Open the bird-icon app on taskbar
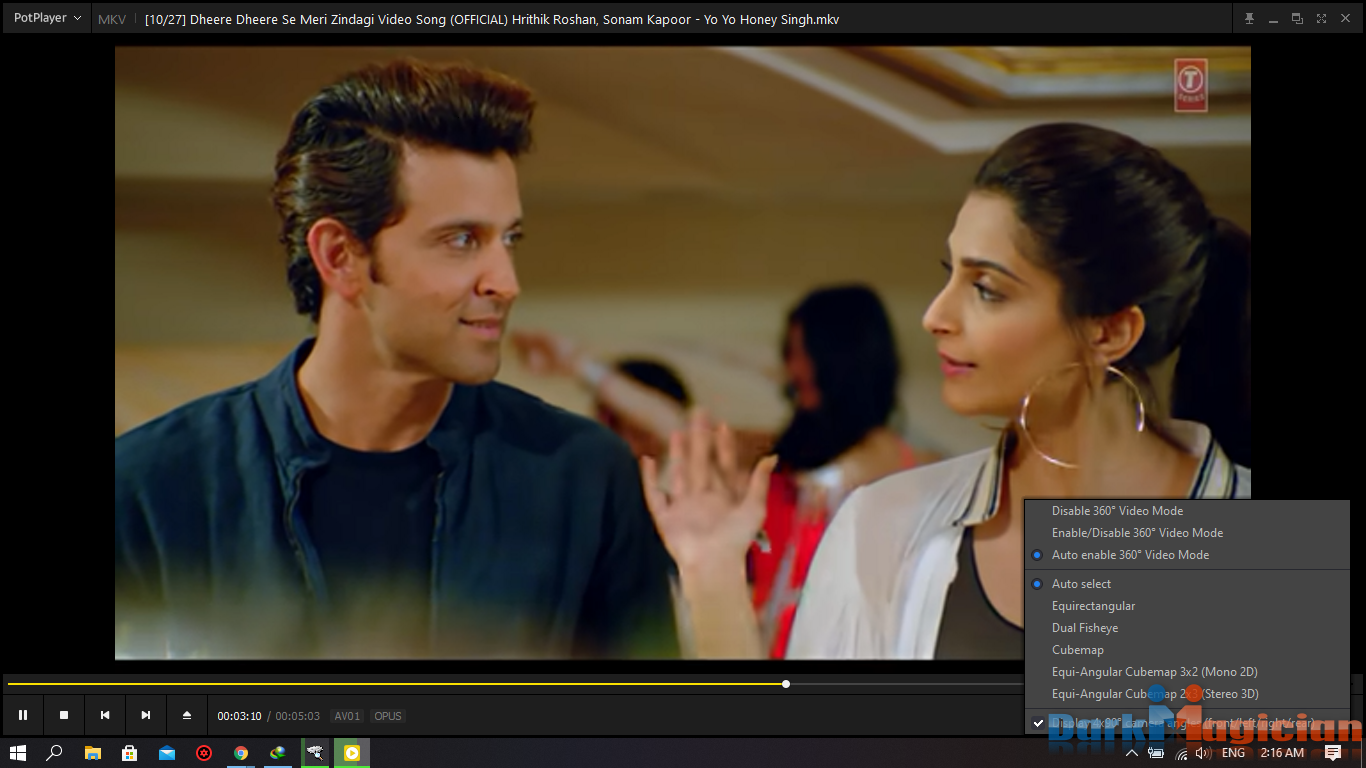Viewport: 1366px width, 768px height. click(x=315, y=753)
